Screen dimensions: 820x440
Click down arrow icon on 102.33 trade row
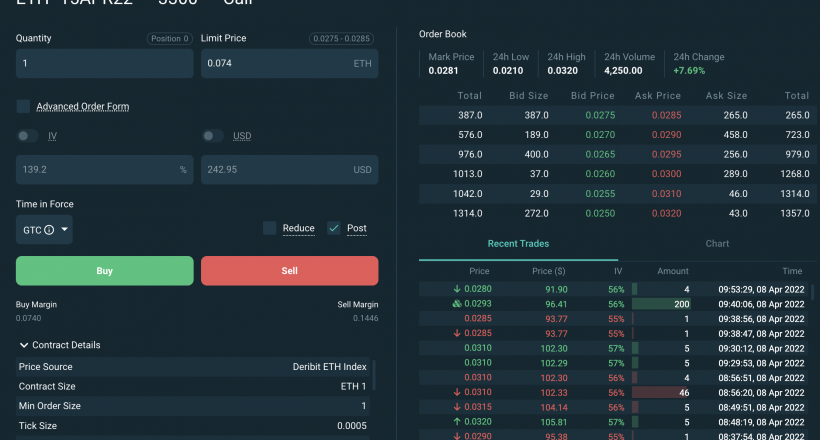pyautogui.click(x=457, y=394)
